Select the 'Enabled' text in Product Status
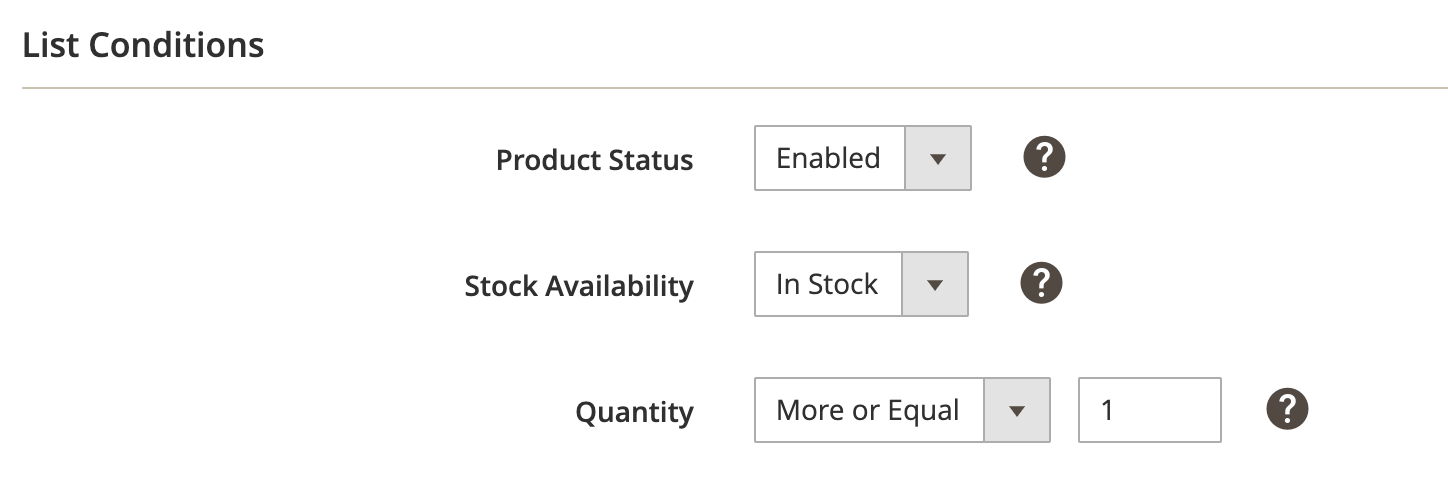Screen dimensions: 1448x488 click(x=828, y=158)
